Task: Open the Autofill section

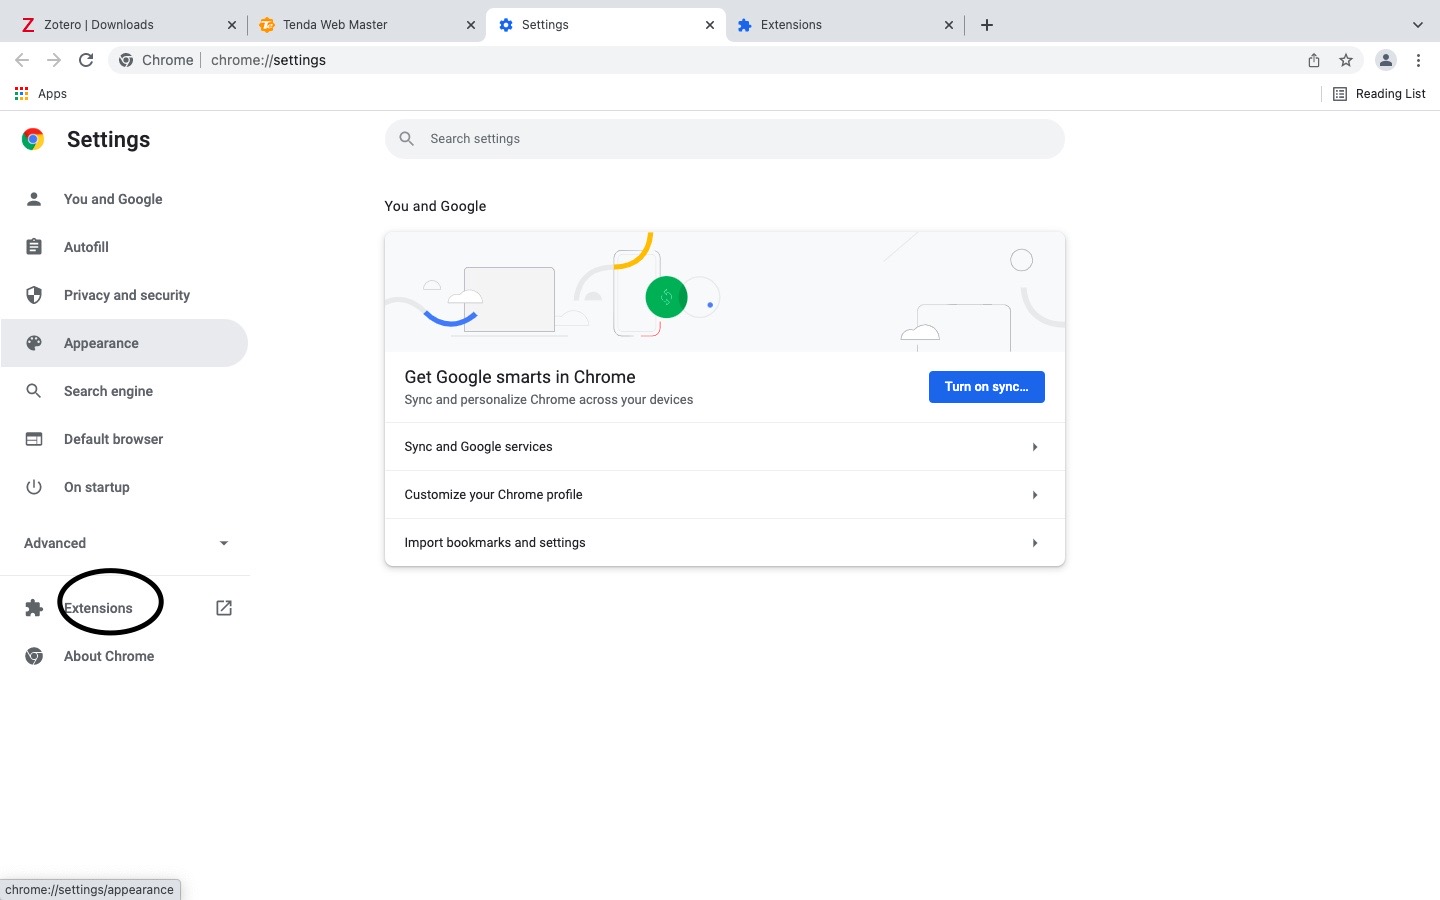Action: click(x=125, y=247)
